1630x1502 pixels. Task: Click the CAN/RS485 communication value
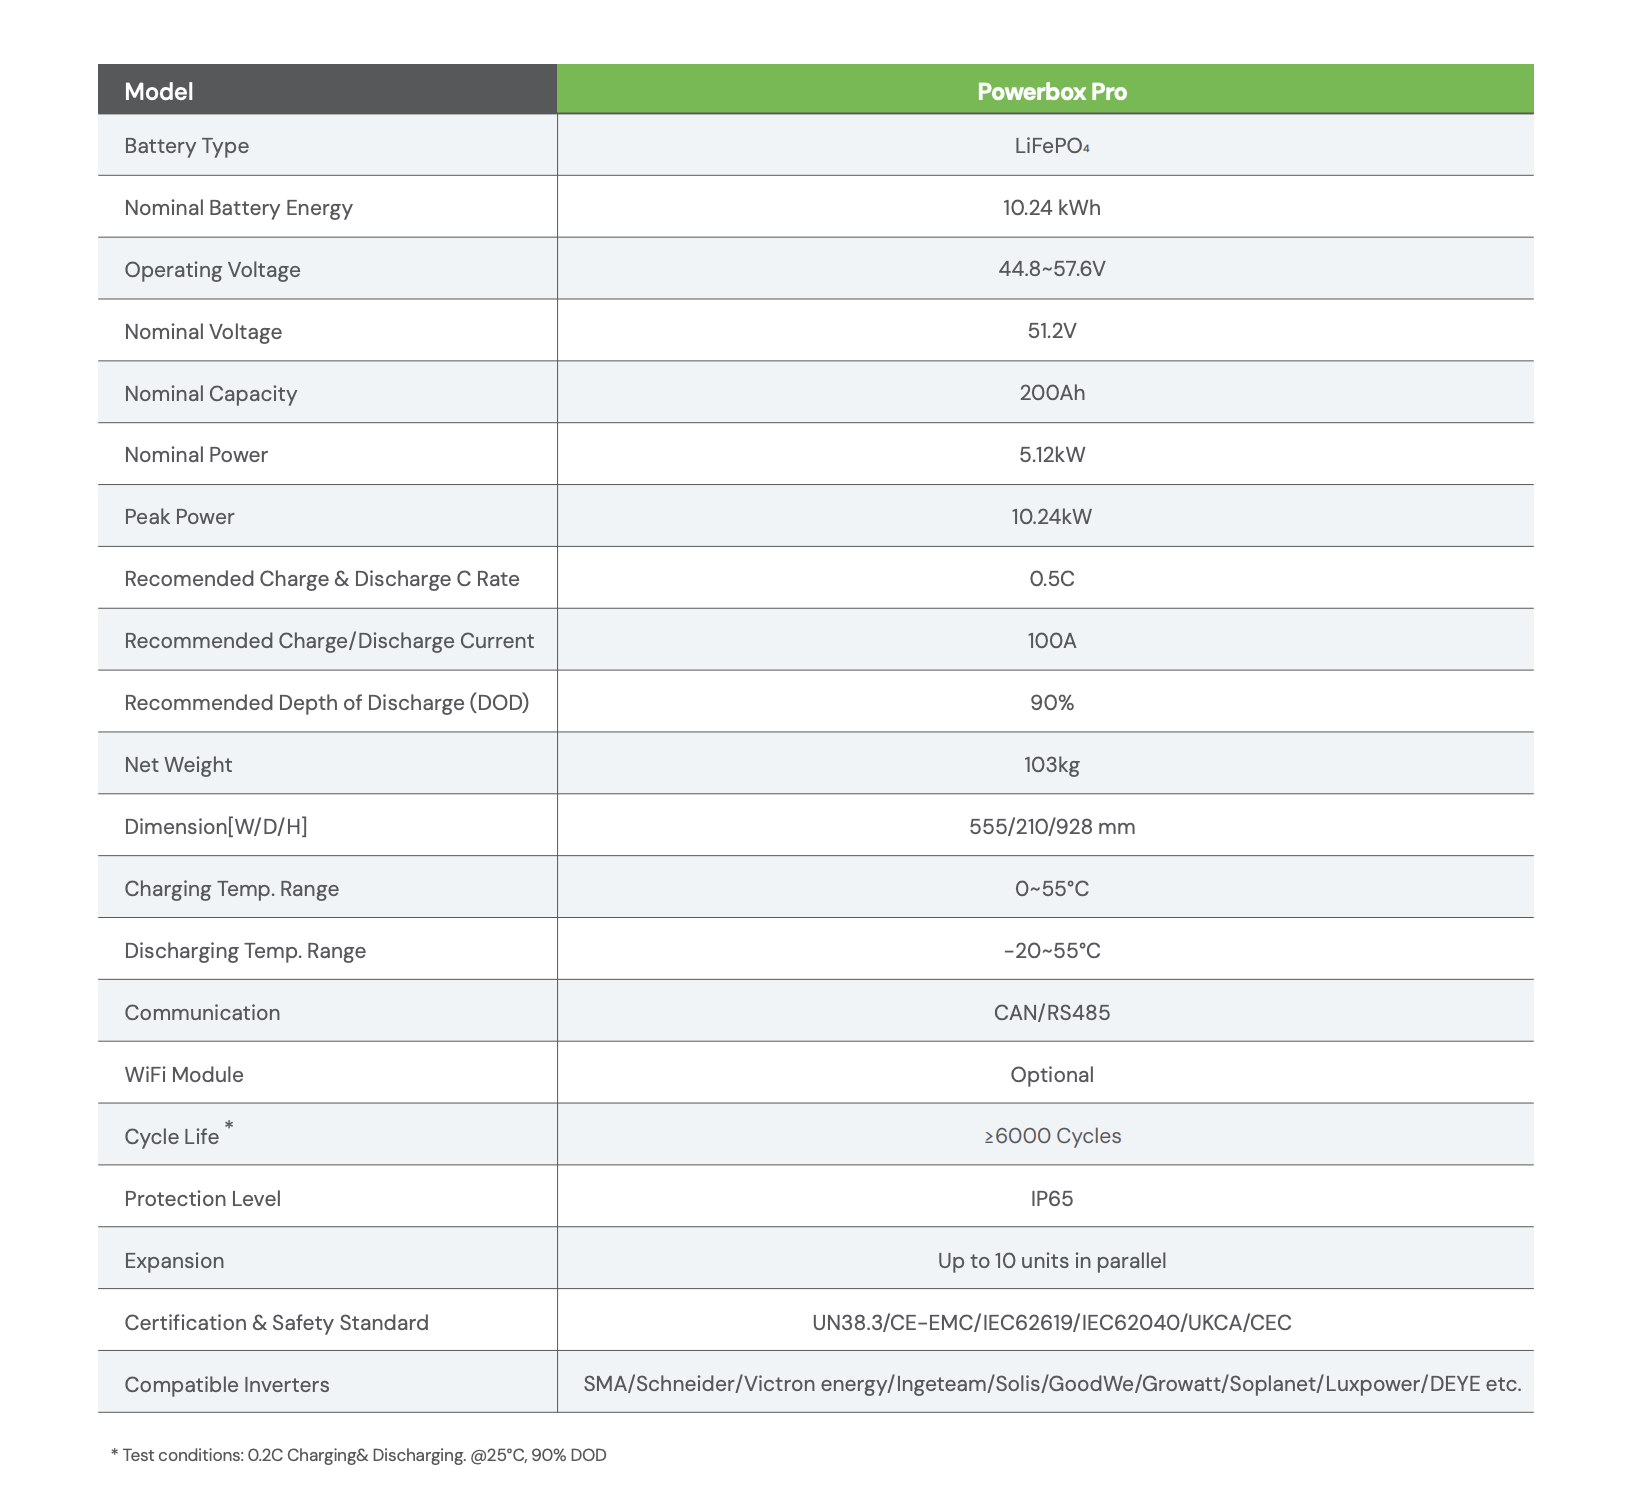[1051, 1013]
